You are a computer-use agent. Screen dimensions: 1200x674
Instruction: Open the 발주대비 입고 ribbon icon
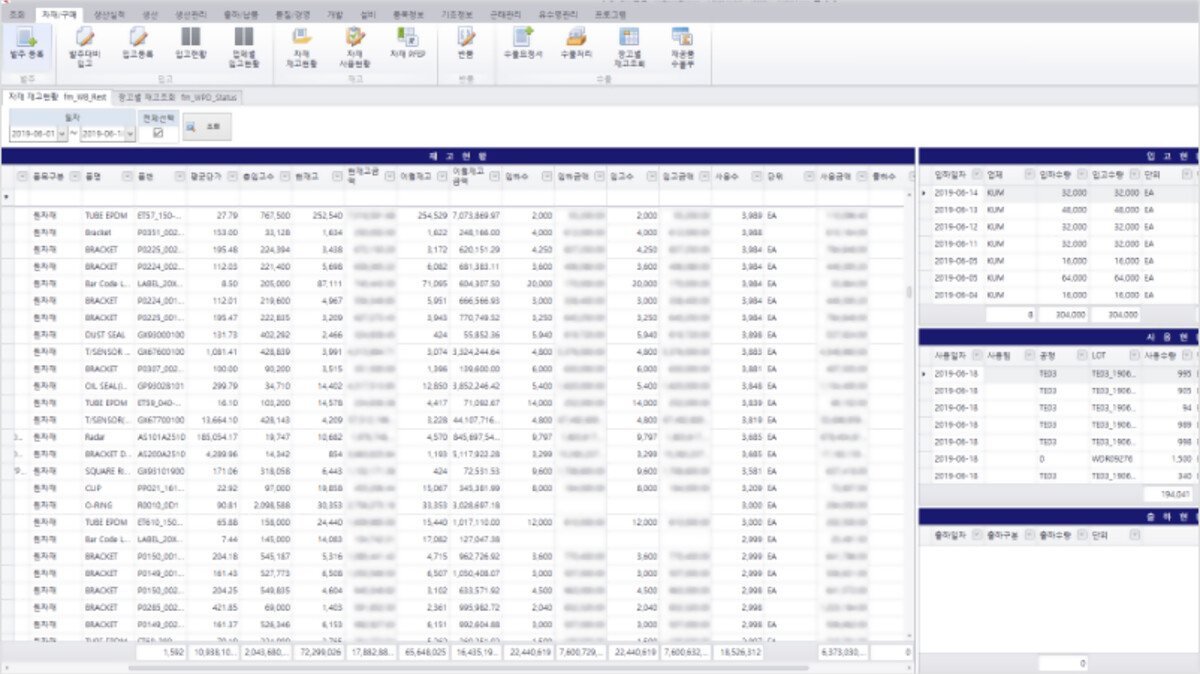pos(85,47)
